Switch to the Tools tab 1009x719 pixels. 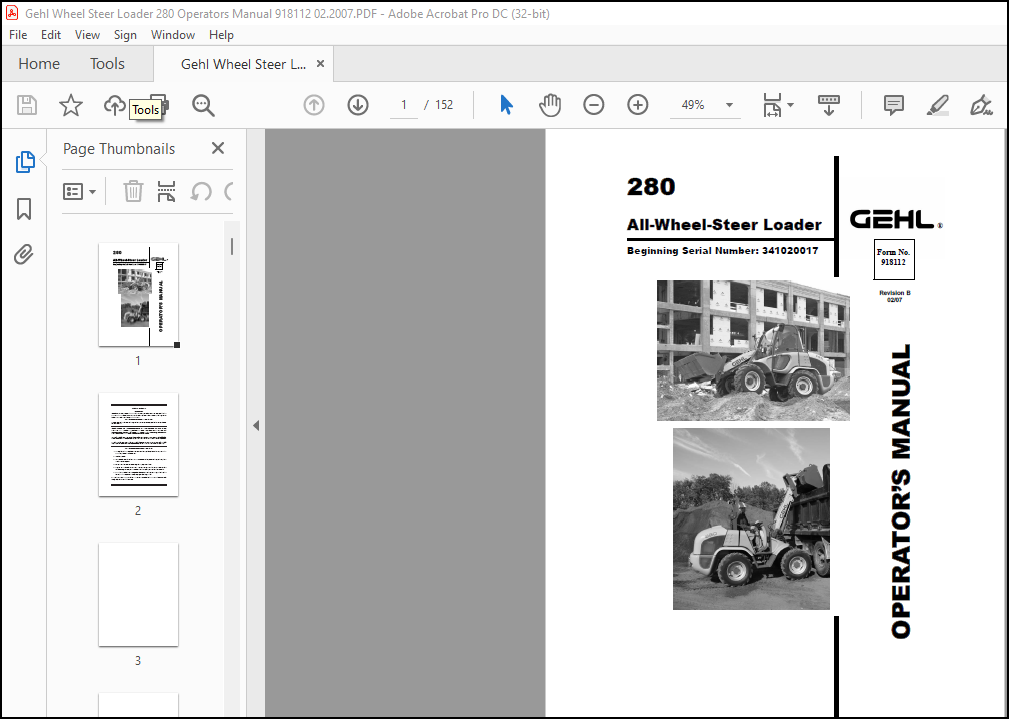click(x=107, y=64)
